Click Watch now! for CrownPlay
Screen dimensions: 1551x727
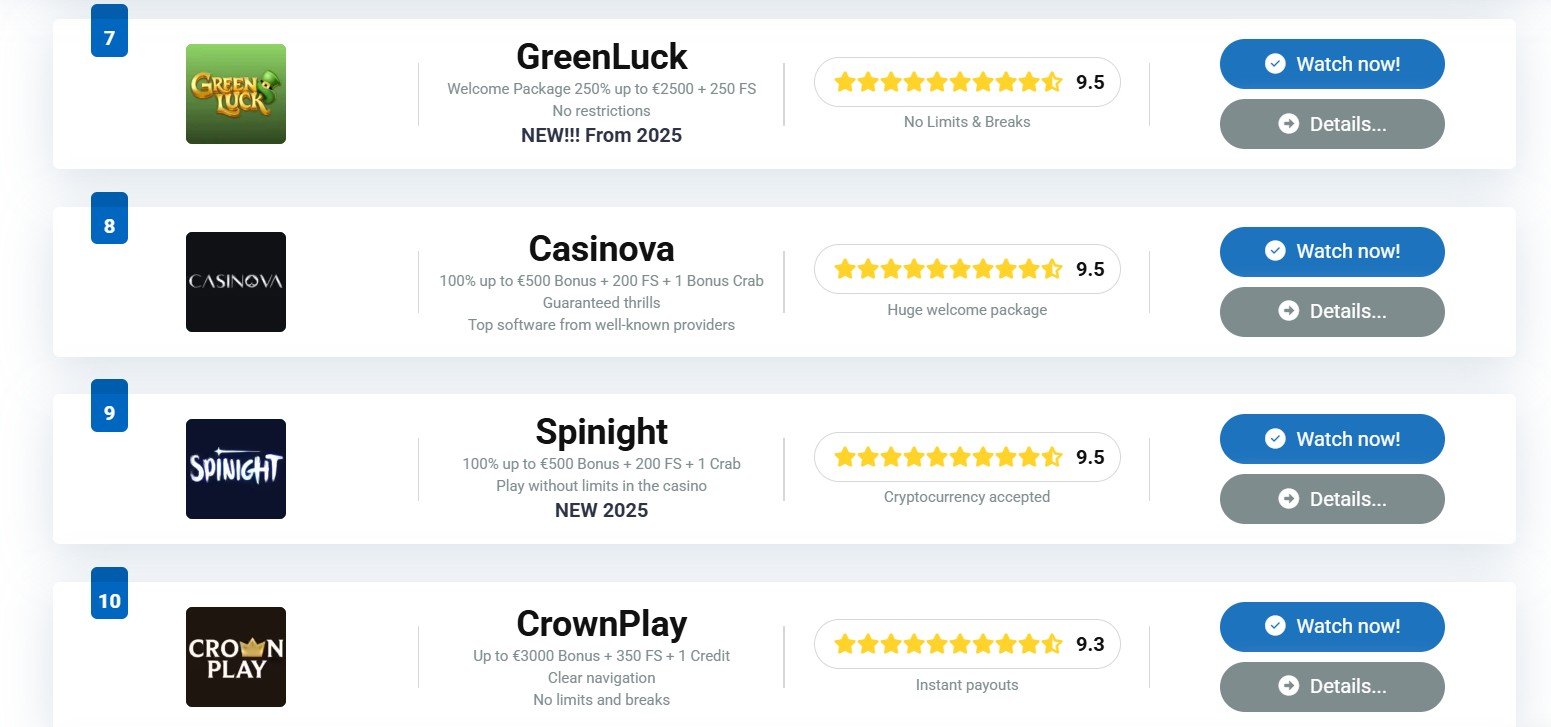pyautogui.click(x=1332, y=626)
